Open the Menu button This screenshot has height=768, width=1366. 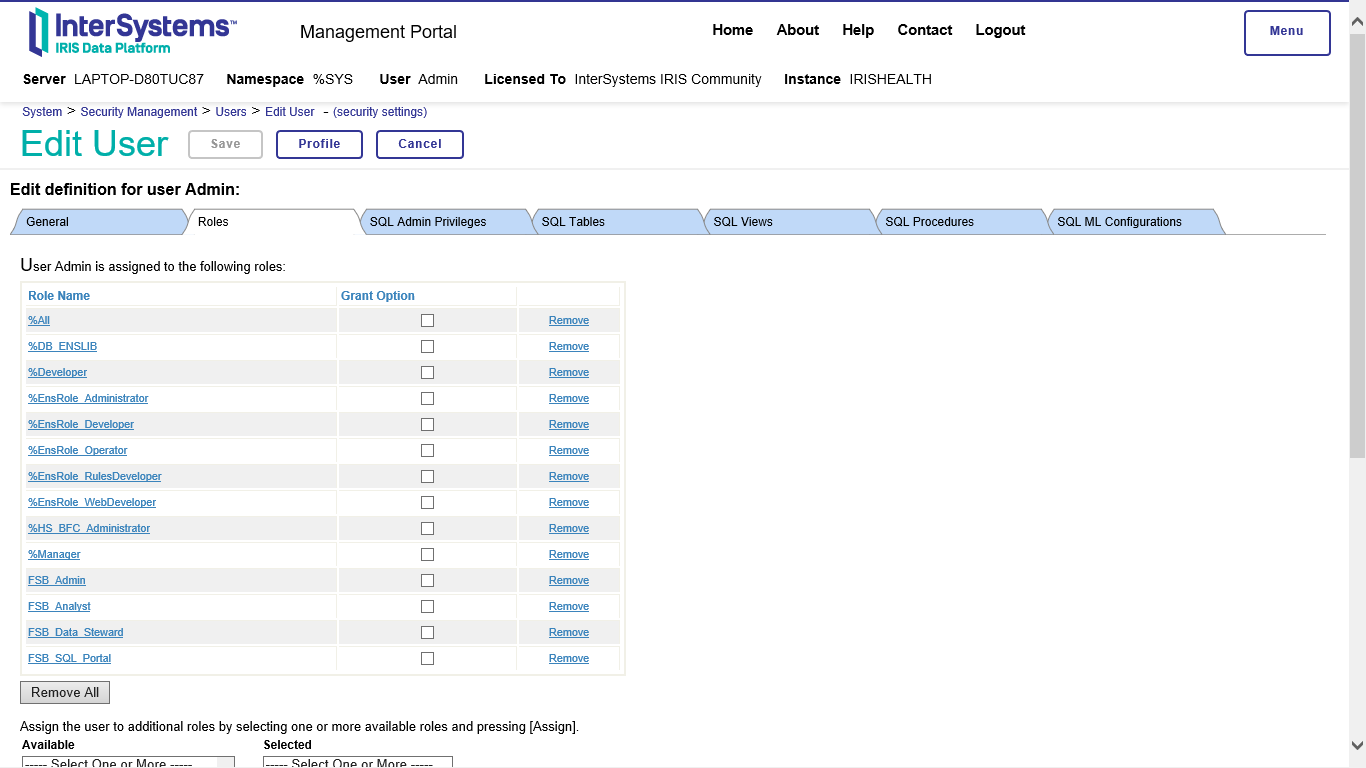click(x=1287, y=32)
